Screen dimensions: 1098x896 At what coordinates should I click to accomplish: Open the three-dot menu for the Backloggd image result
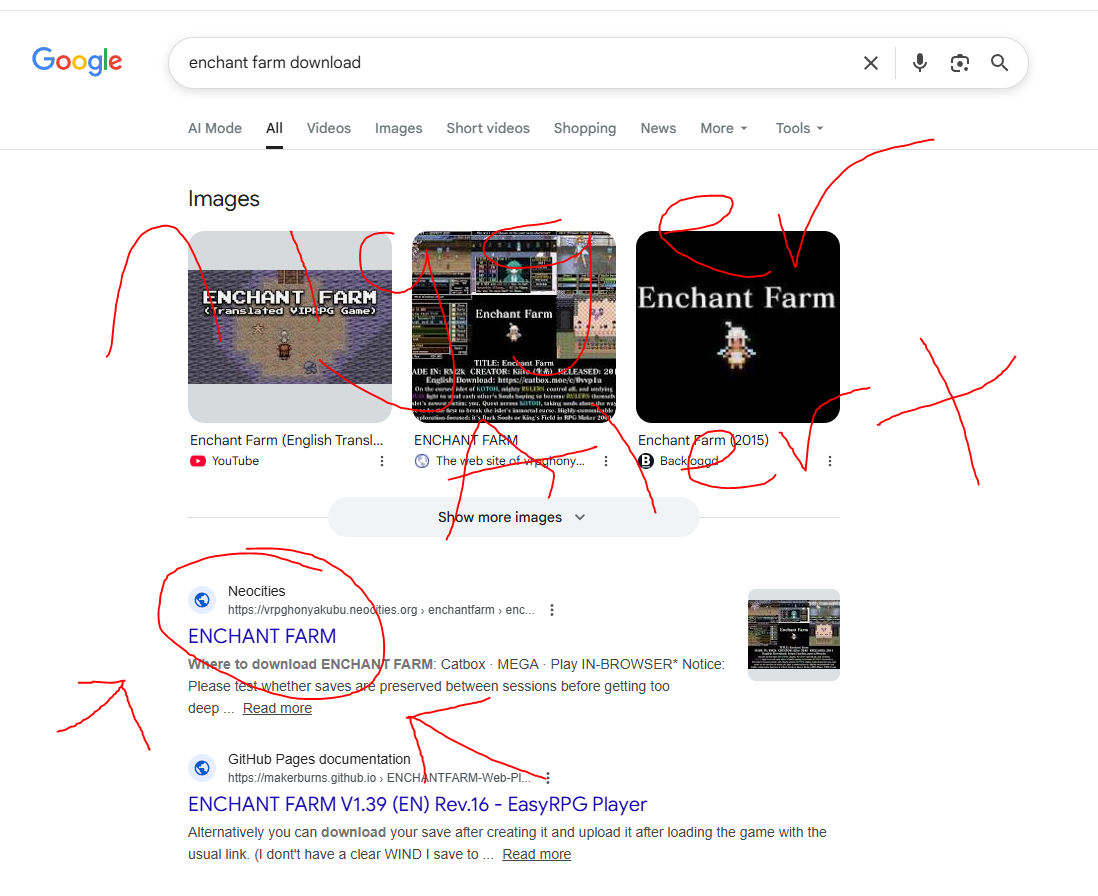(830, 461)
